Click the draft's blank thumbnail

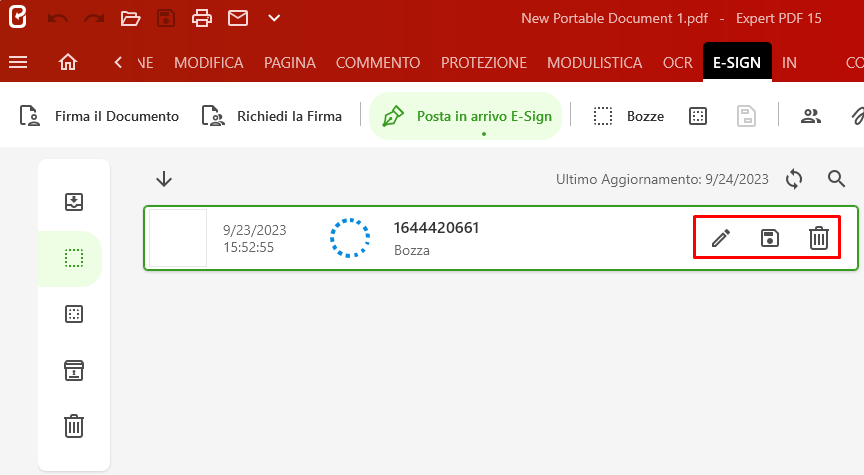(178, 238)
